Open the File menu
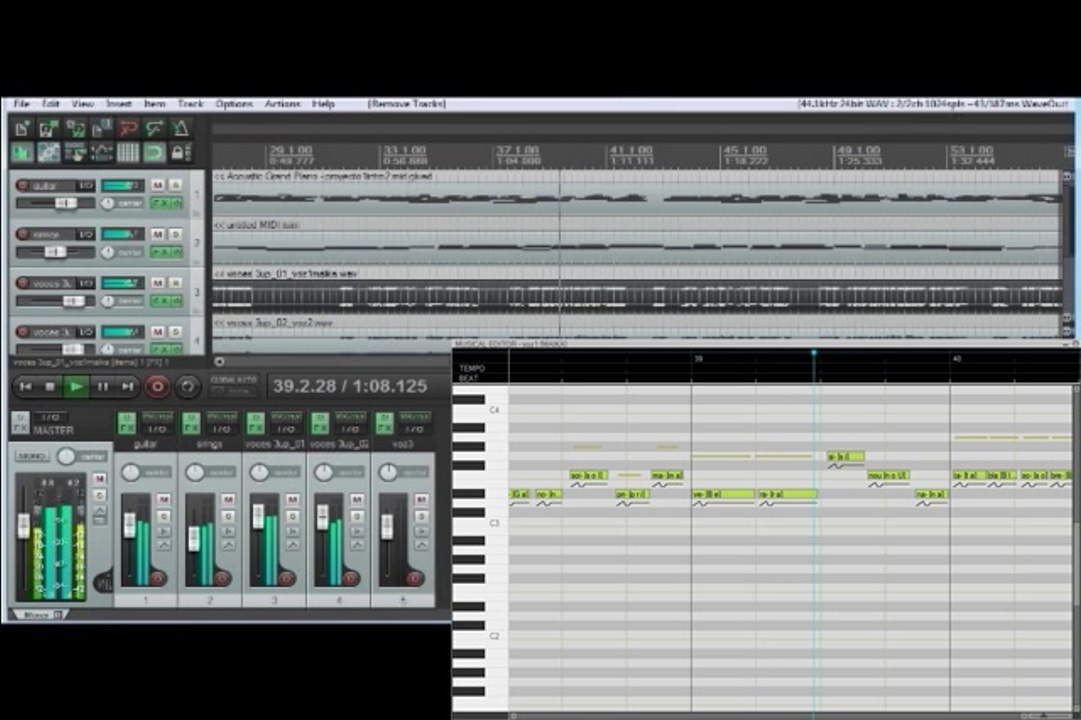The height and width of the screenshot is (720, 1081). click(x=21, y=104)
